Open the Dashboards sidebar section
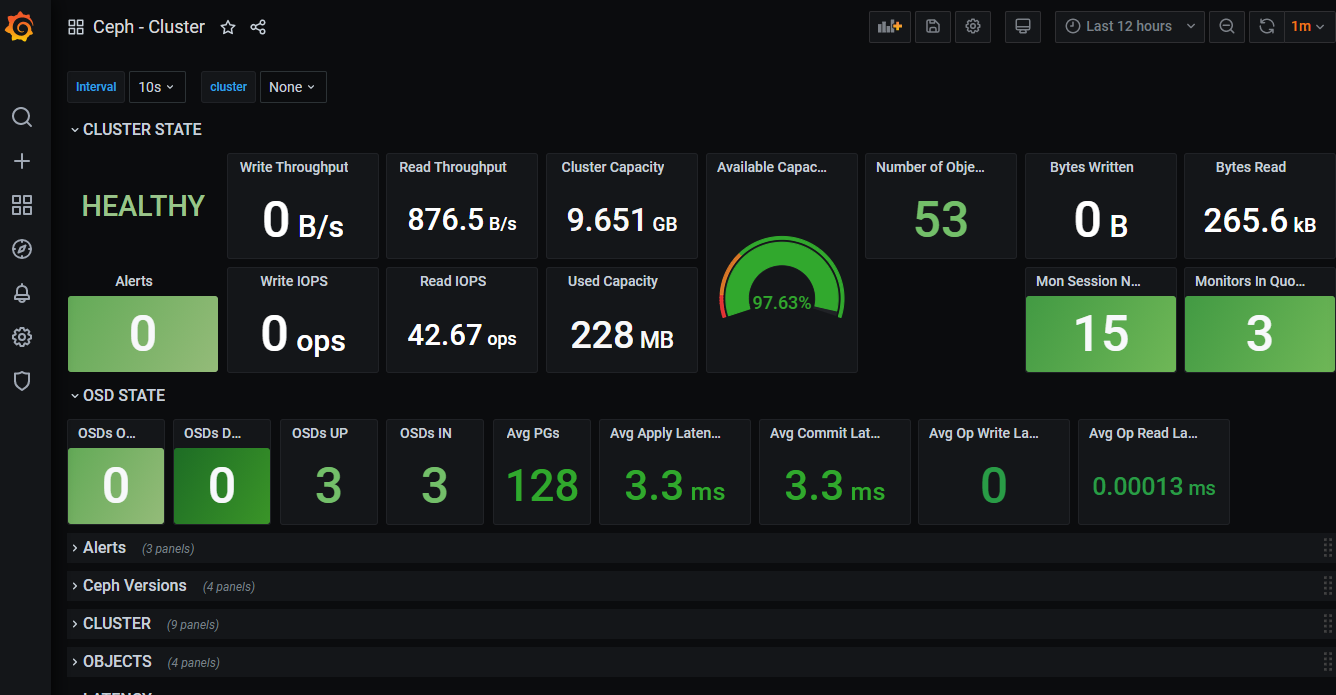The width and height of the screenshot is (1336, 695). click(22, 204)
